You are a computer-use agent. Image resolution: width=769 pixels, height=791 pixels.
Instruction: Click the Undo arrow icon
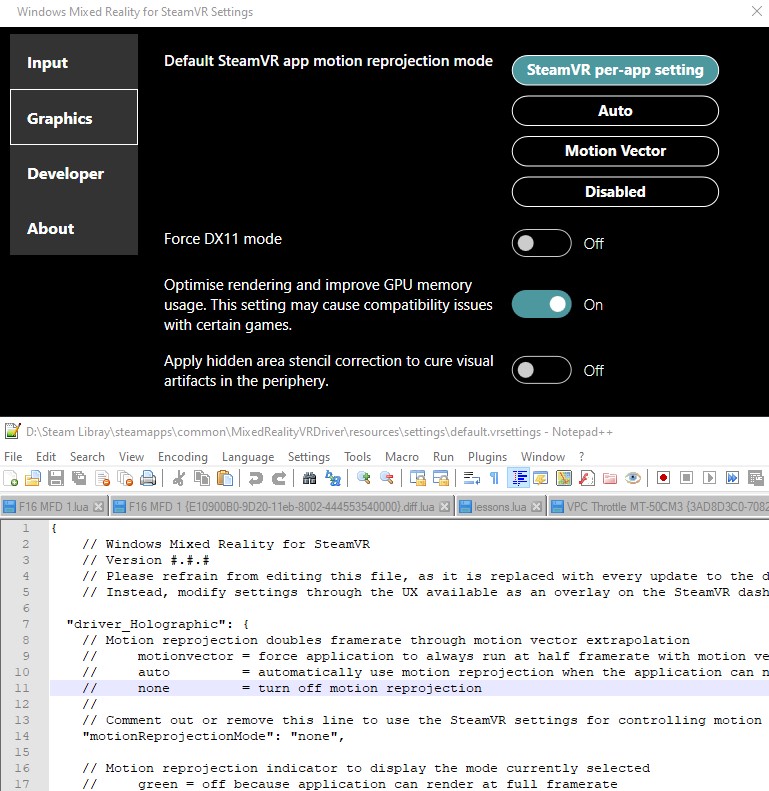[255, 478]
